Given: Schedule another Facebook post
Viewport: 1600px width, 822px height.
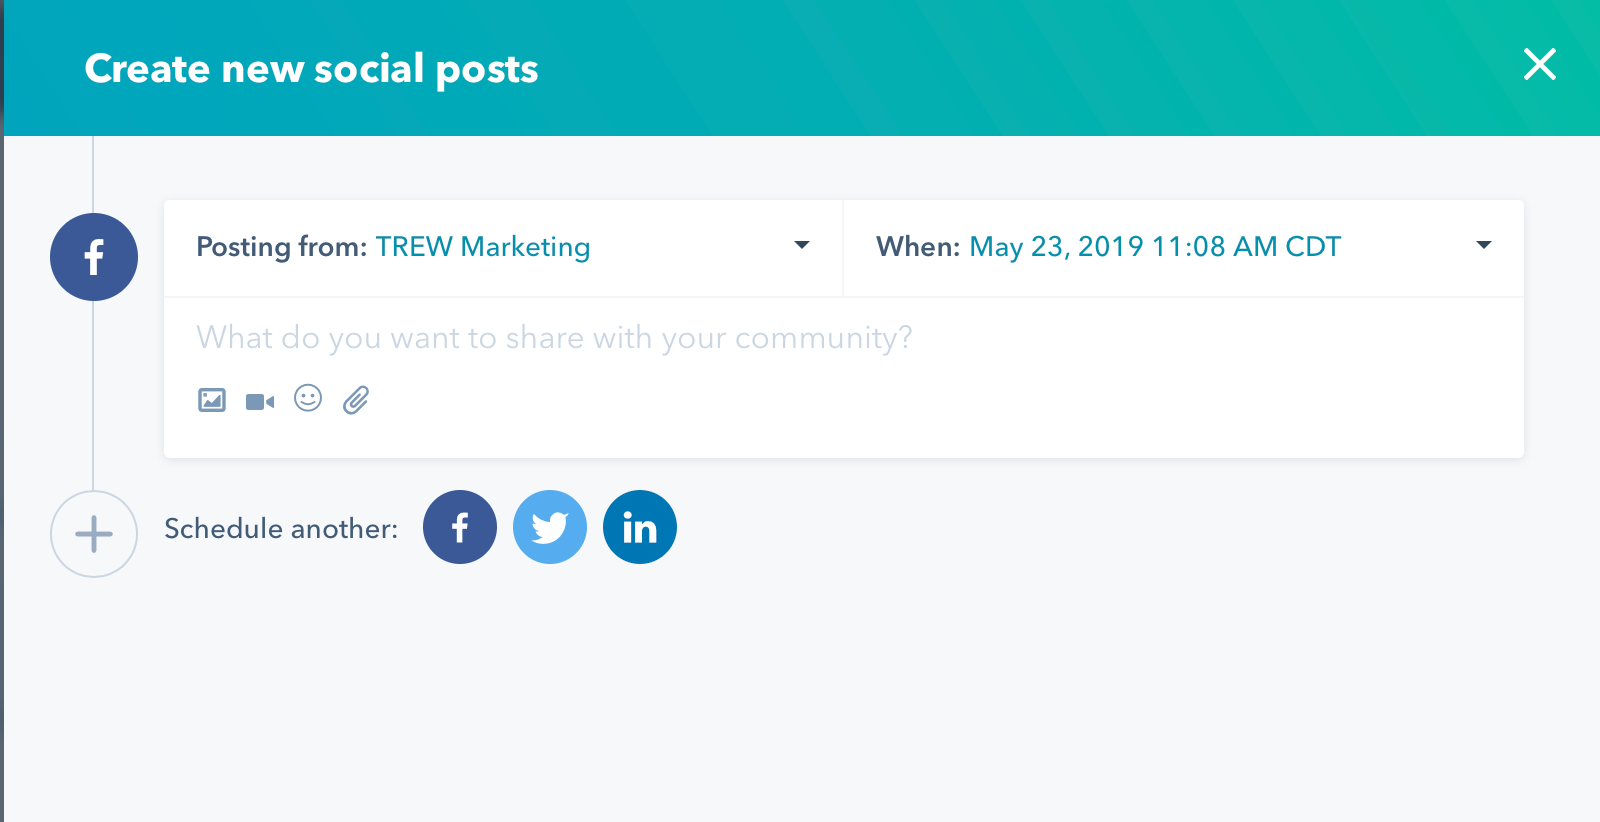Looking at the screenshot, I should point(460,527).
